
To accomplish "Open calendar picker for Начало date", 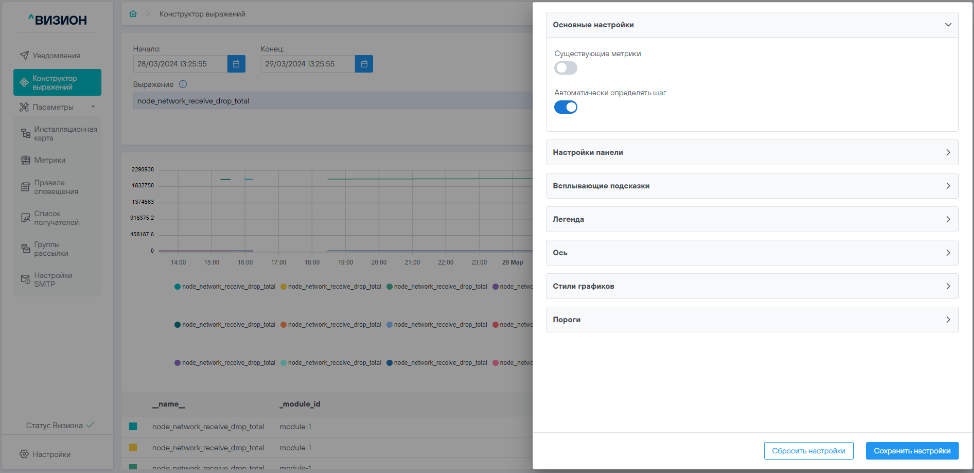I will [236, 64].
